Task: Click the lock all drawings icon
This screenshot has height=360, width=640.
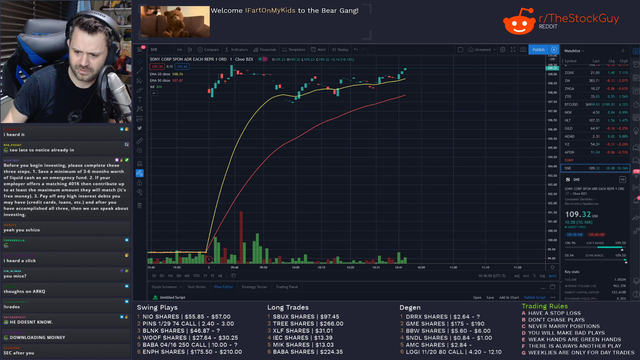Action: point(140,183)
